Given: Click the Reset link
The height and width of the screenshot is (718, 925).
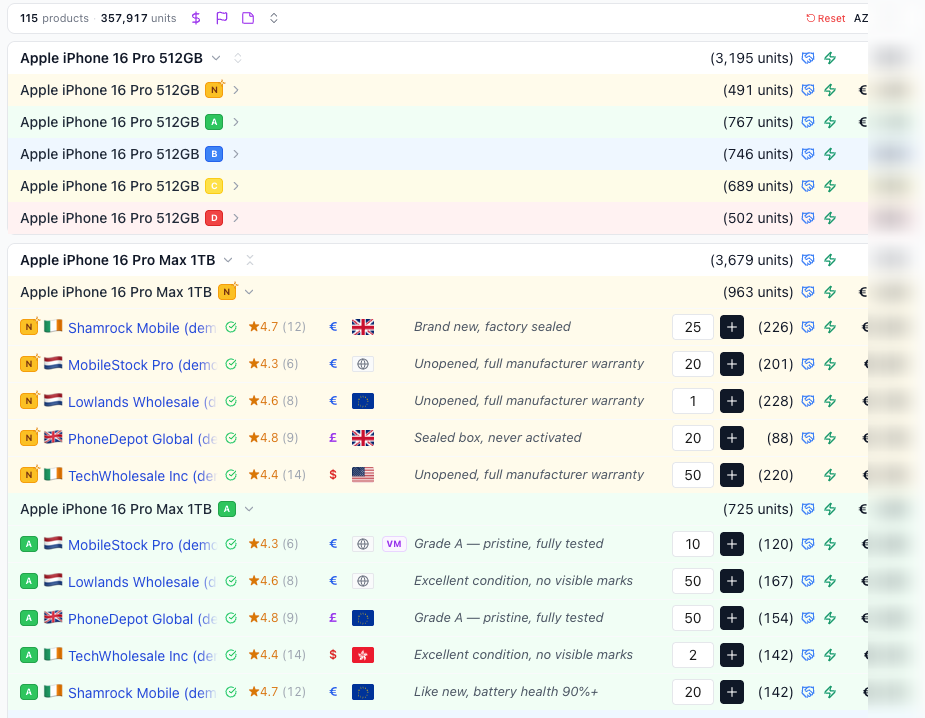Looking at the screenshot, I should [x=826, y=18].
